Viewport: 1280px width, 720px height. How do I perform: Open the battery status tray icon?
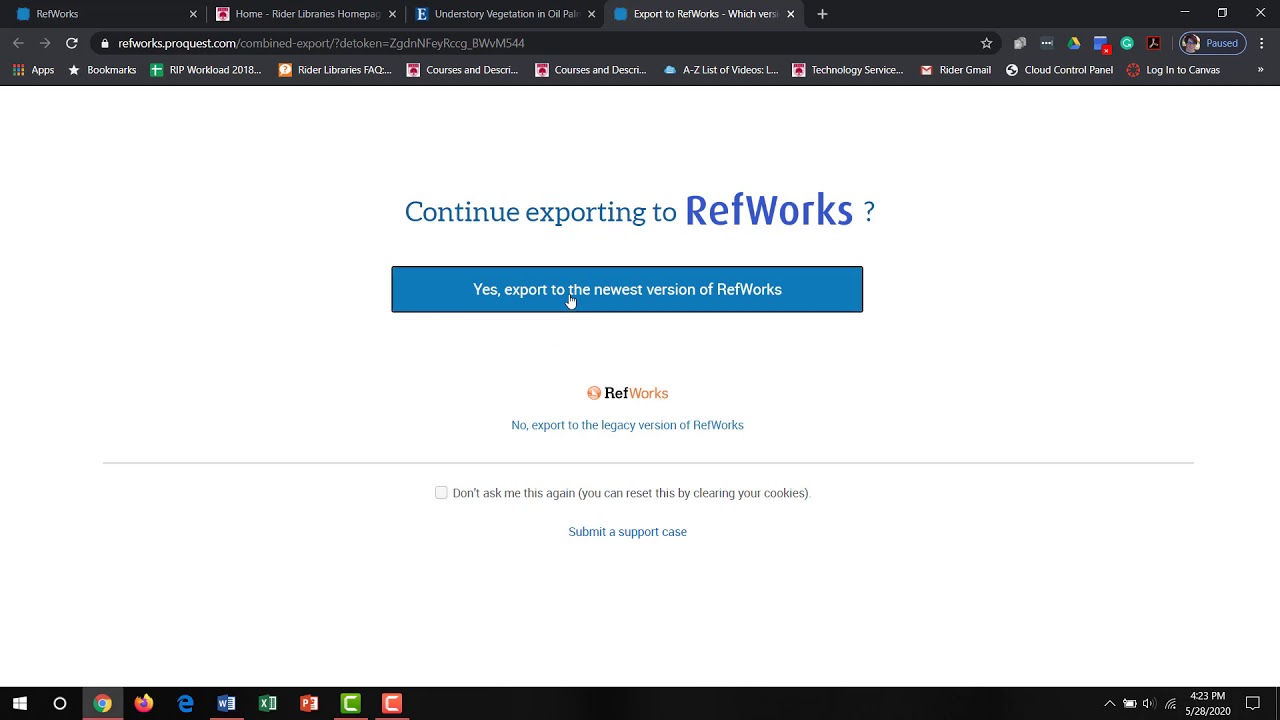click(x=1129, y=704)
